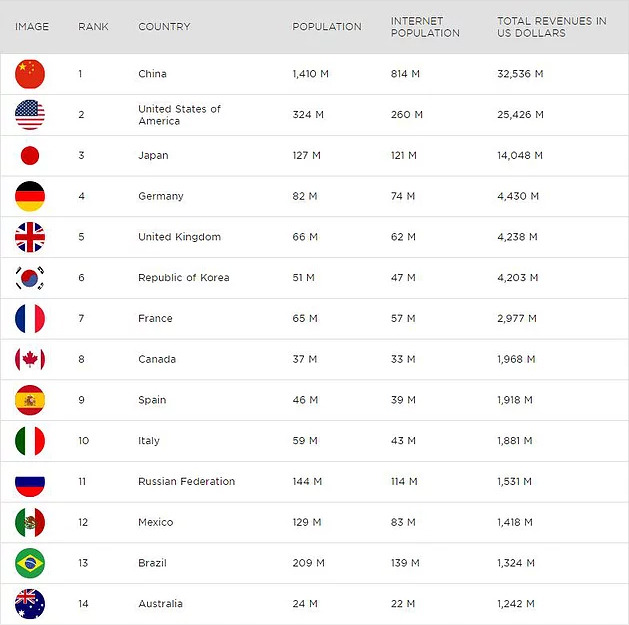Screen dimensions: 629x625
Task: Click the United Kingdom flag icon
Action: [x=30, y=237]
